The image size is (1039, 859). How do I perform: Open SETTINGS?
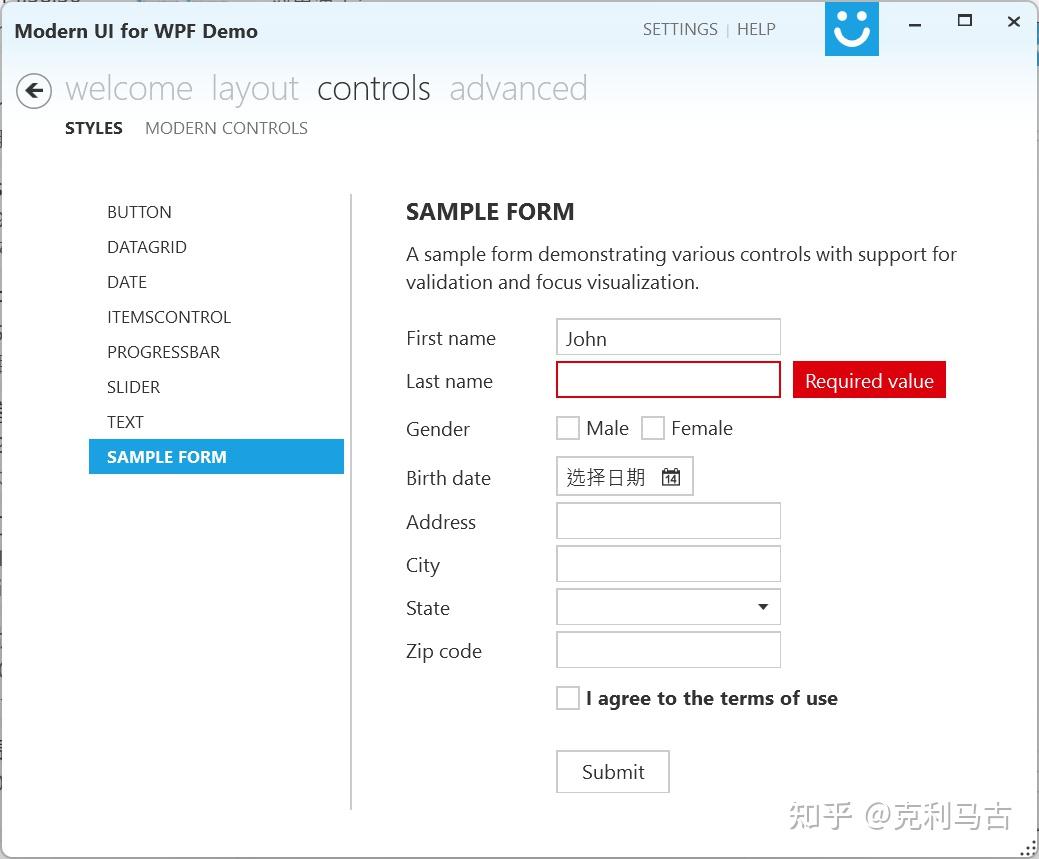coord(680,29)
